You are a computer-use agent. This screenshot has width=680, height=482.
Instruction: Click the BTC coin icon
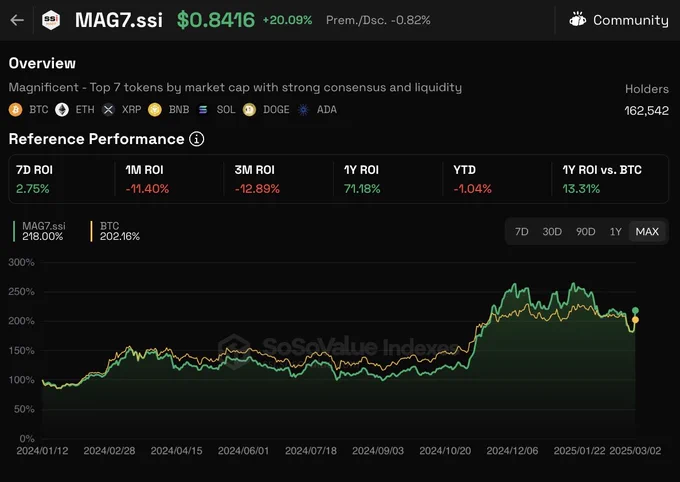tap(16, 109)
